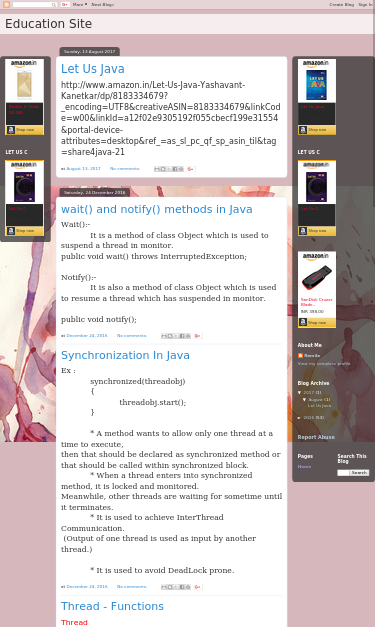
Task: Open No comments link under wait() and notify() post
Action: [132, 335]
